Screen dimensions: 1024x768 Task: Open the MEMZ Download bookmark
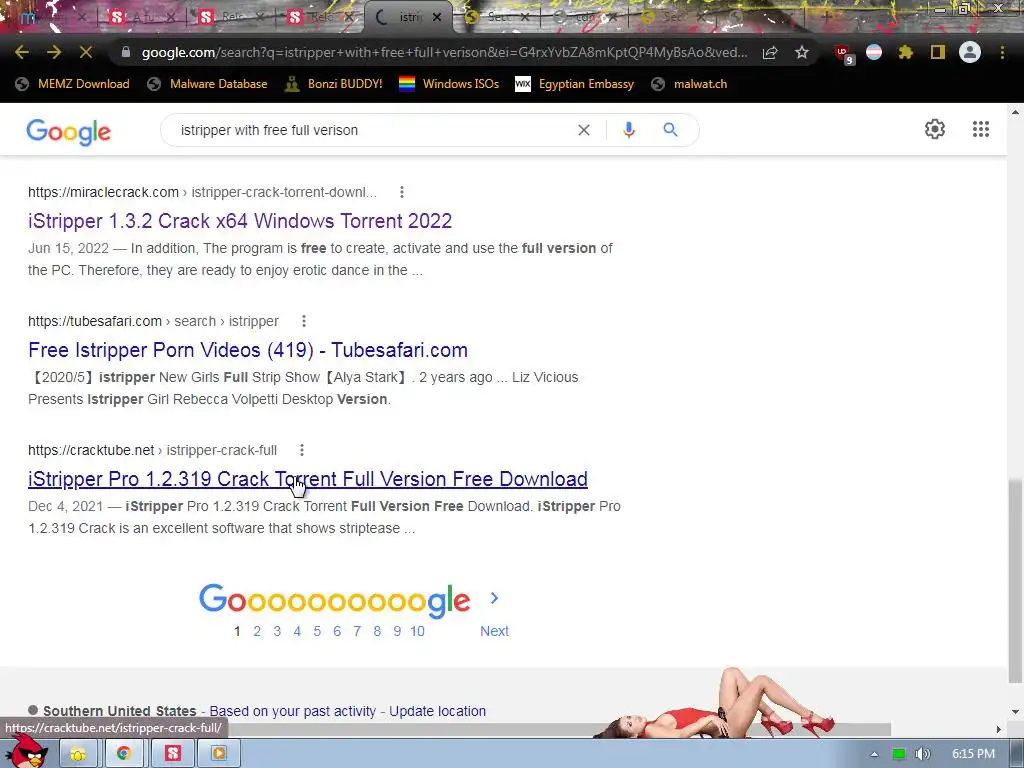coord(73,84)
